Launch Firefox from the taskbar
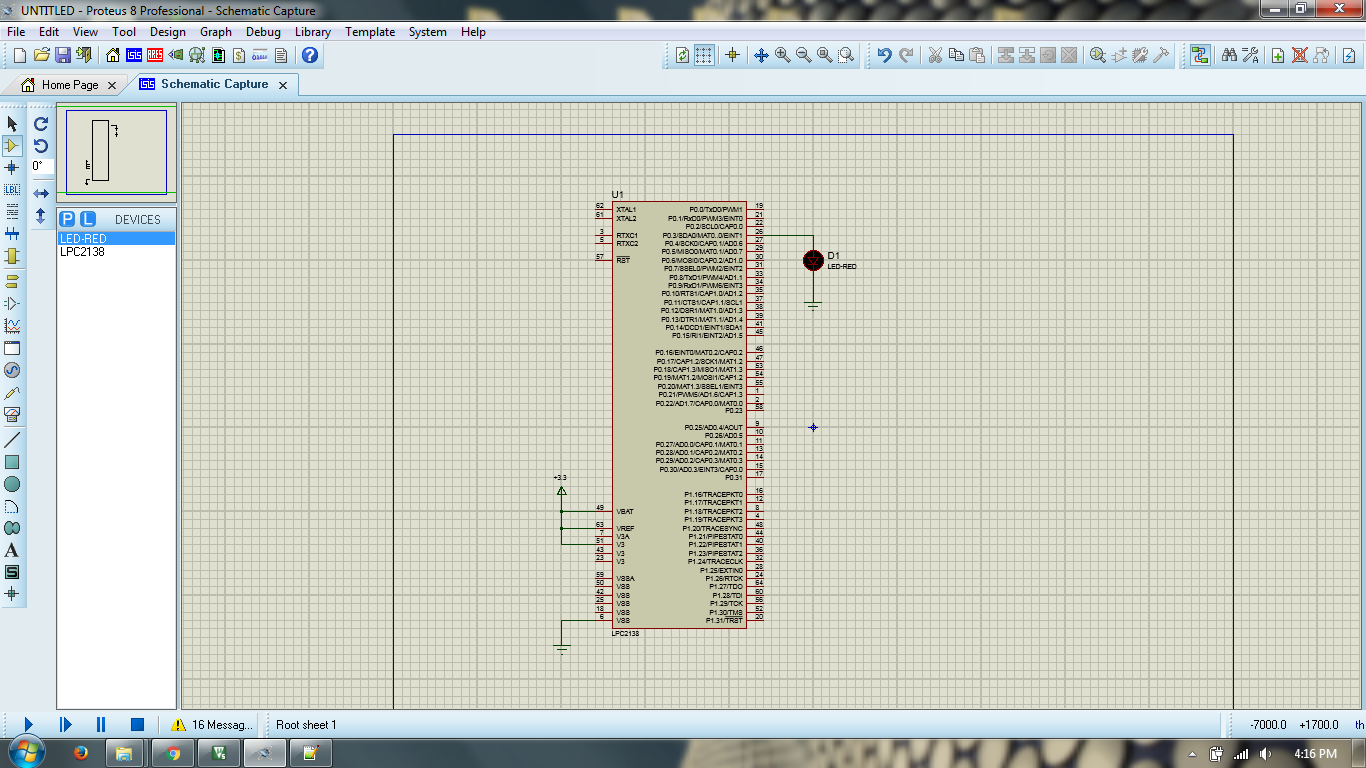The image size is (1366, 768). pos(81,753)
